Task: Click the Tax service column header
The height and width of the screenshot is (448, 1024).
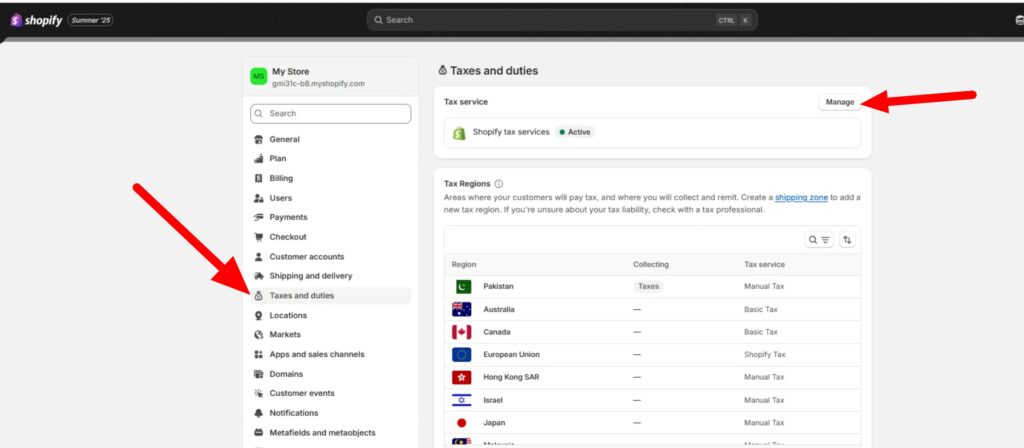Action: coord(764,264)
